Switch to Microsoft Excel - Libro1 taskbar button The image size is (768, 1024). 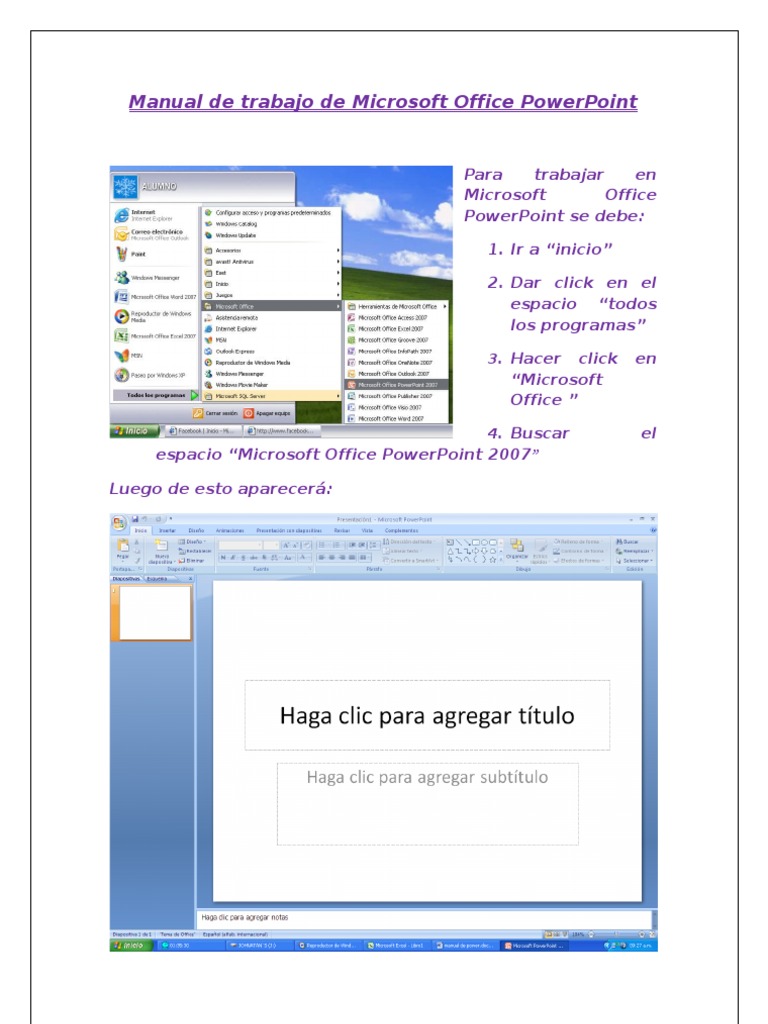tap(396, 945)
